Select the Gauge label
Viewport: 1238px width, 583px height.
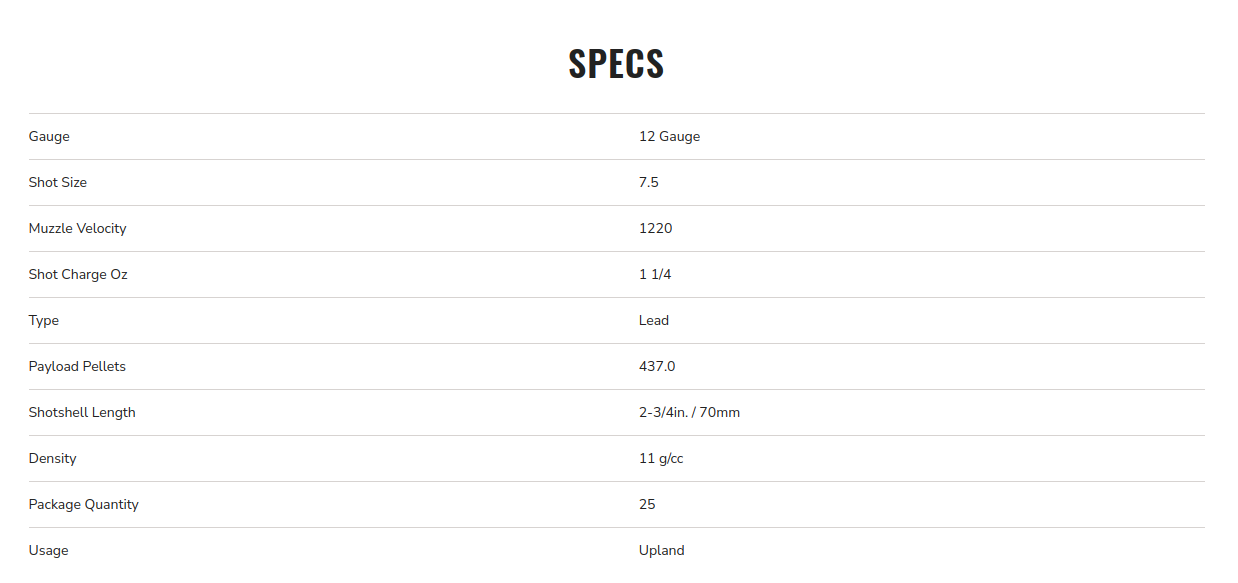tap(49, 136)
